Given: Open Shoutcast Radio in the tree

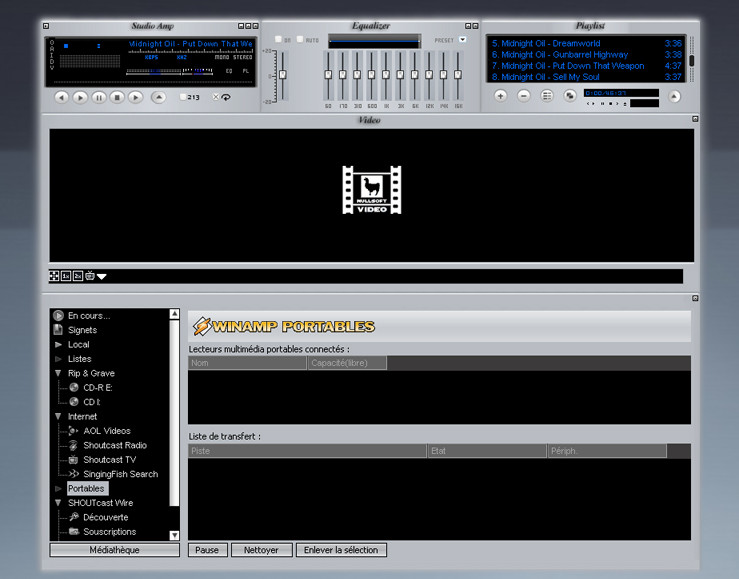Looking at the screenshot, I should (115, 445).
